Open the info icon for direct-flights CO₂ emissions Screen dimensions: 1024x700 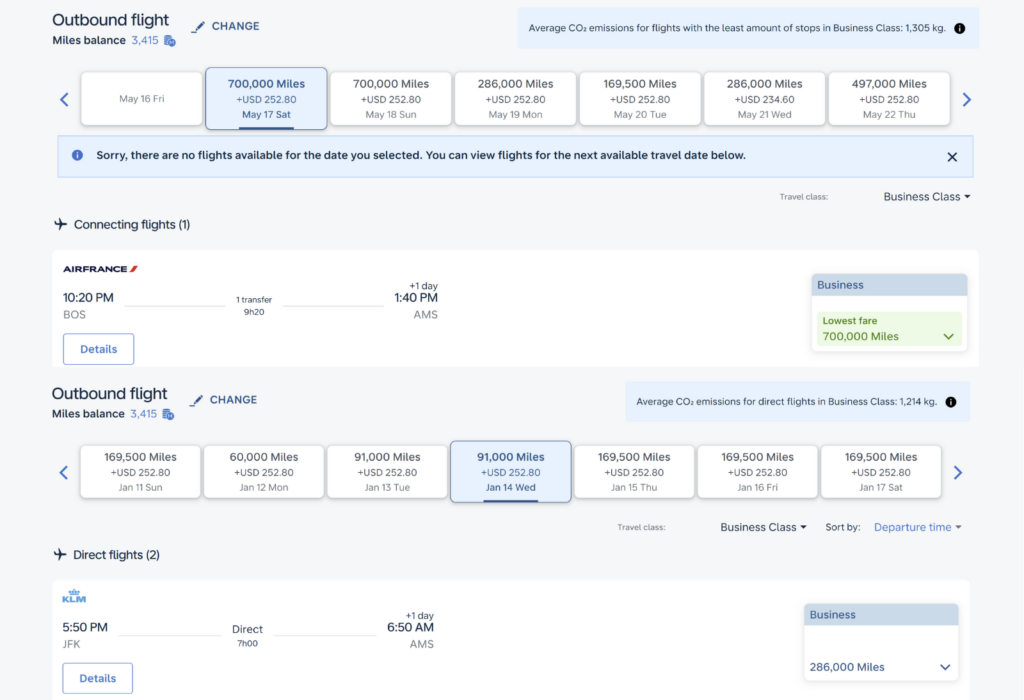951,402
